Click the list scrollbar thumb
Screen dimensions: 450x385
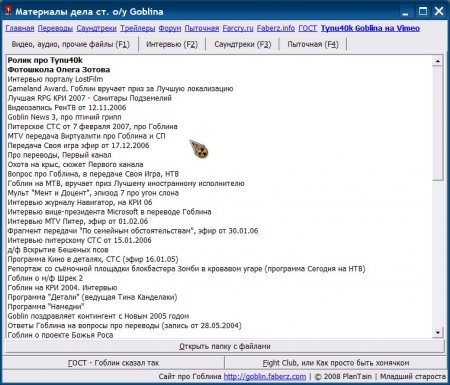[437, 123]
